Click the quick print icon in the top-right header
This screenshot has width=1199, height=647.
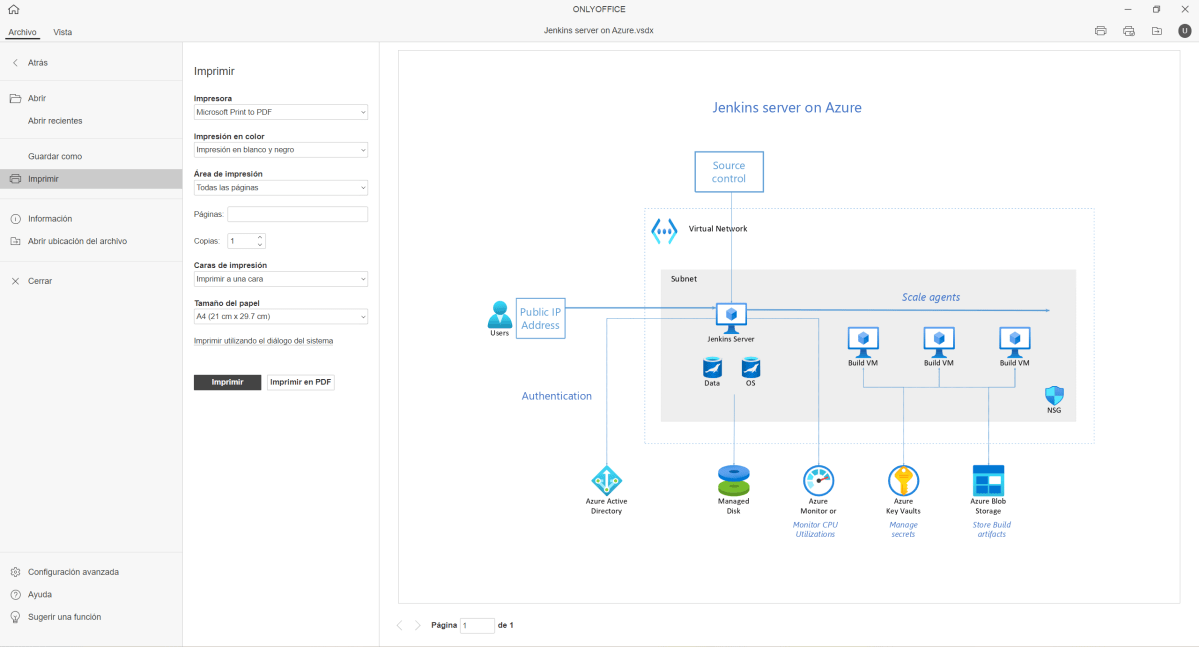(x=1128, y=31)
